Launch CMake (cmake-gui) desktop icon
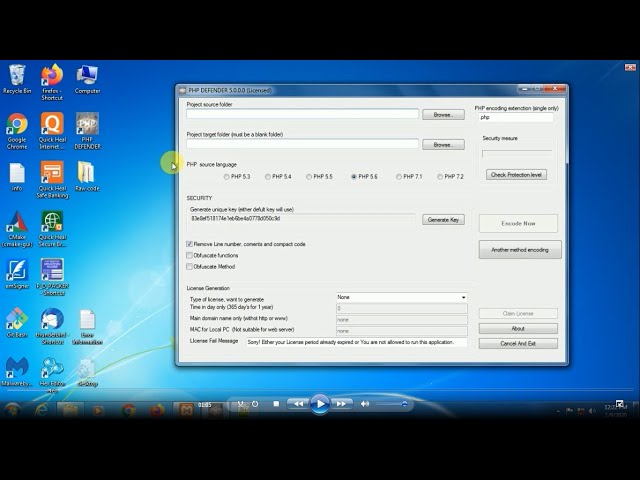 (x=17, y=229)
